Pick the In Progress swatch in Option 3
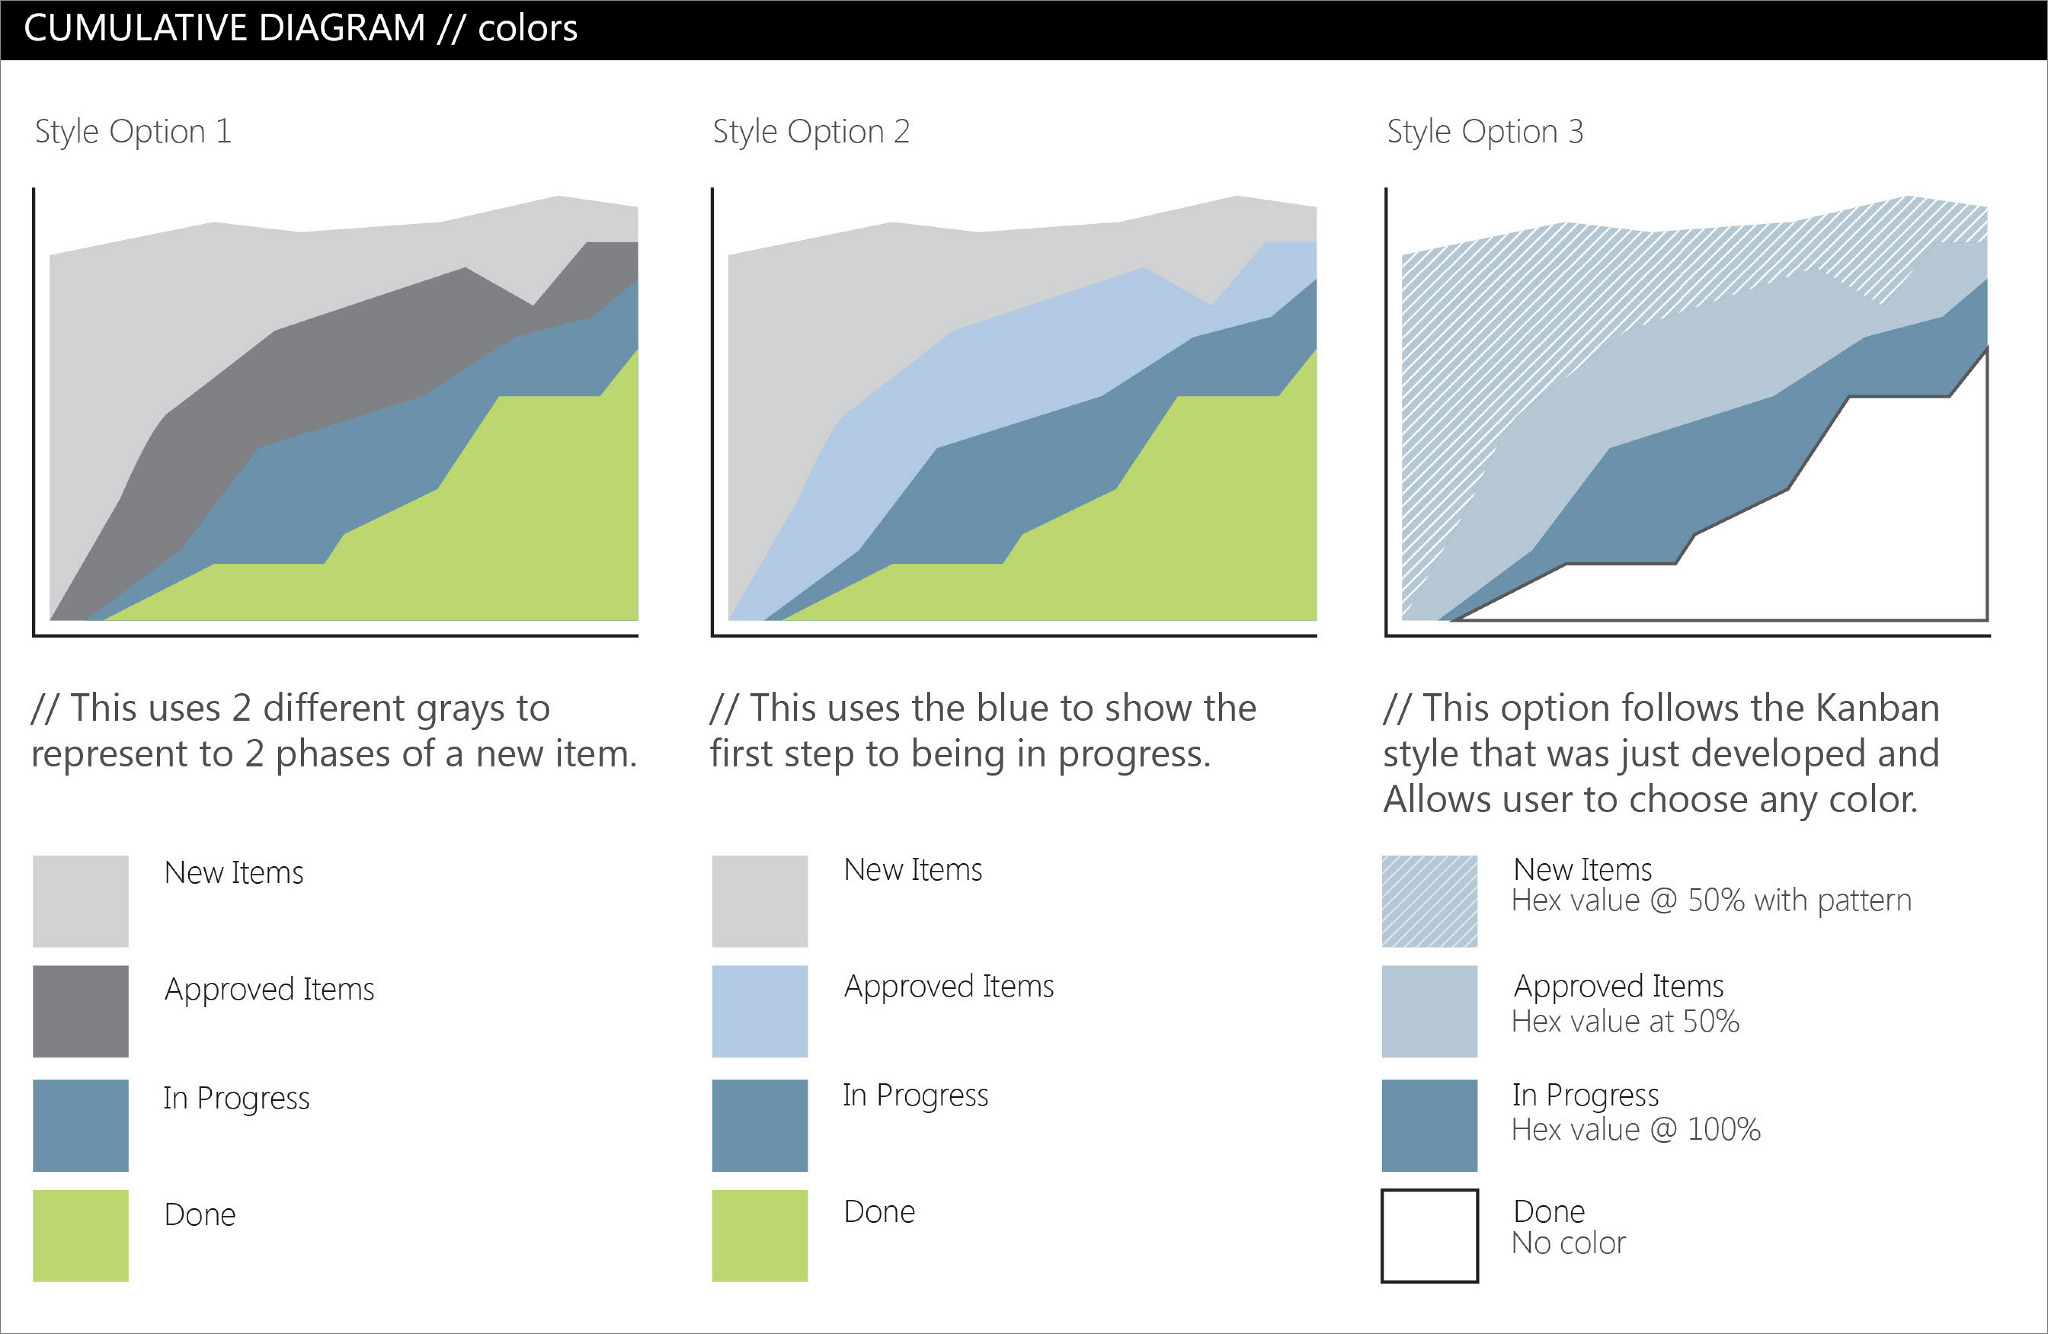The image size is (2048, 1334). click(x=1429, y=1125)
